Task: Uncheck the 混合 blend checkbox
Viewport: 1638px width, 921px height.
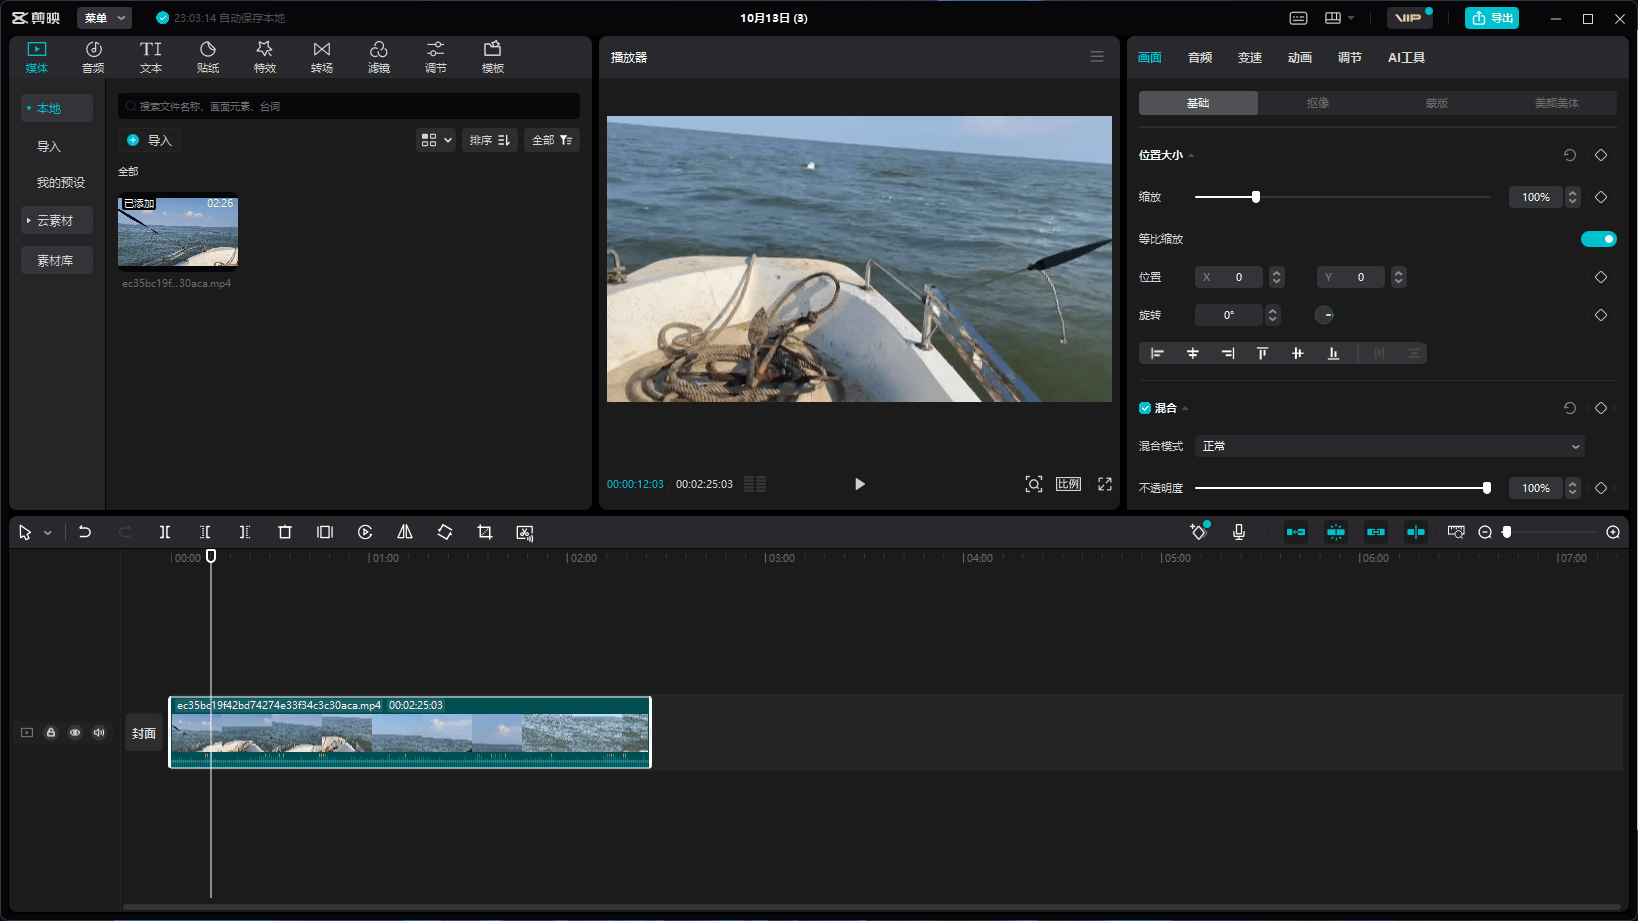Action: (x=1145, y=408)
